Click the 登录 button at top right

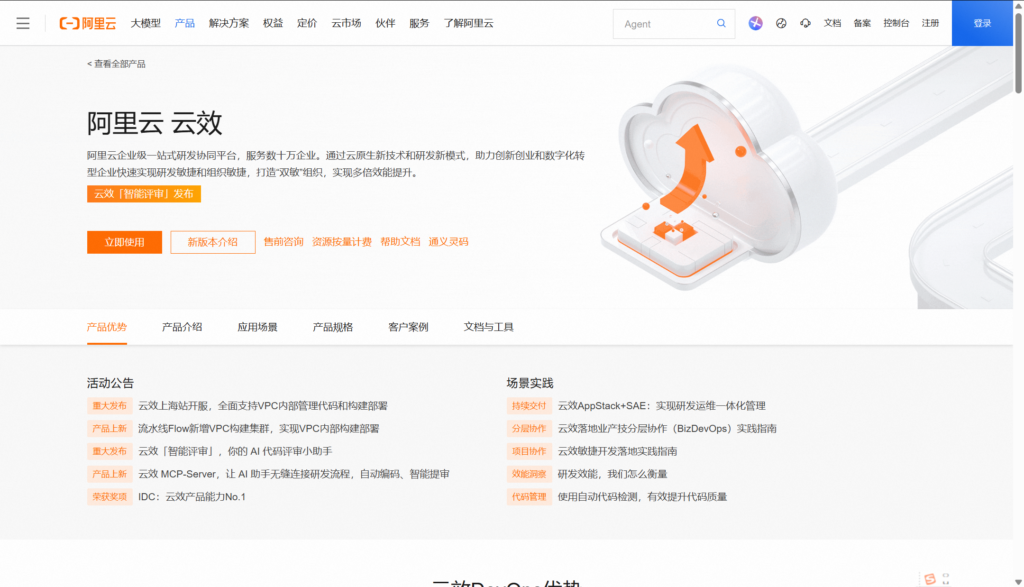click(x=983, y=23)
